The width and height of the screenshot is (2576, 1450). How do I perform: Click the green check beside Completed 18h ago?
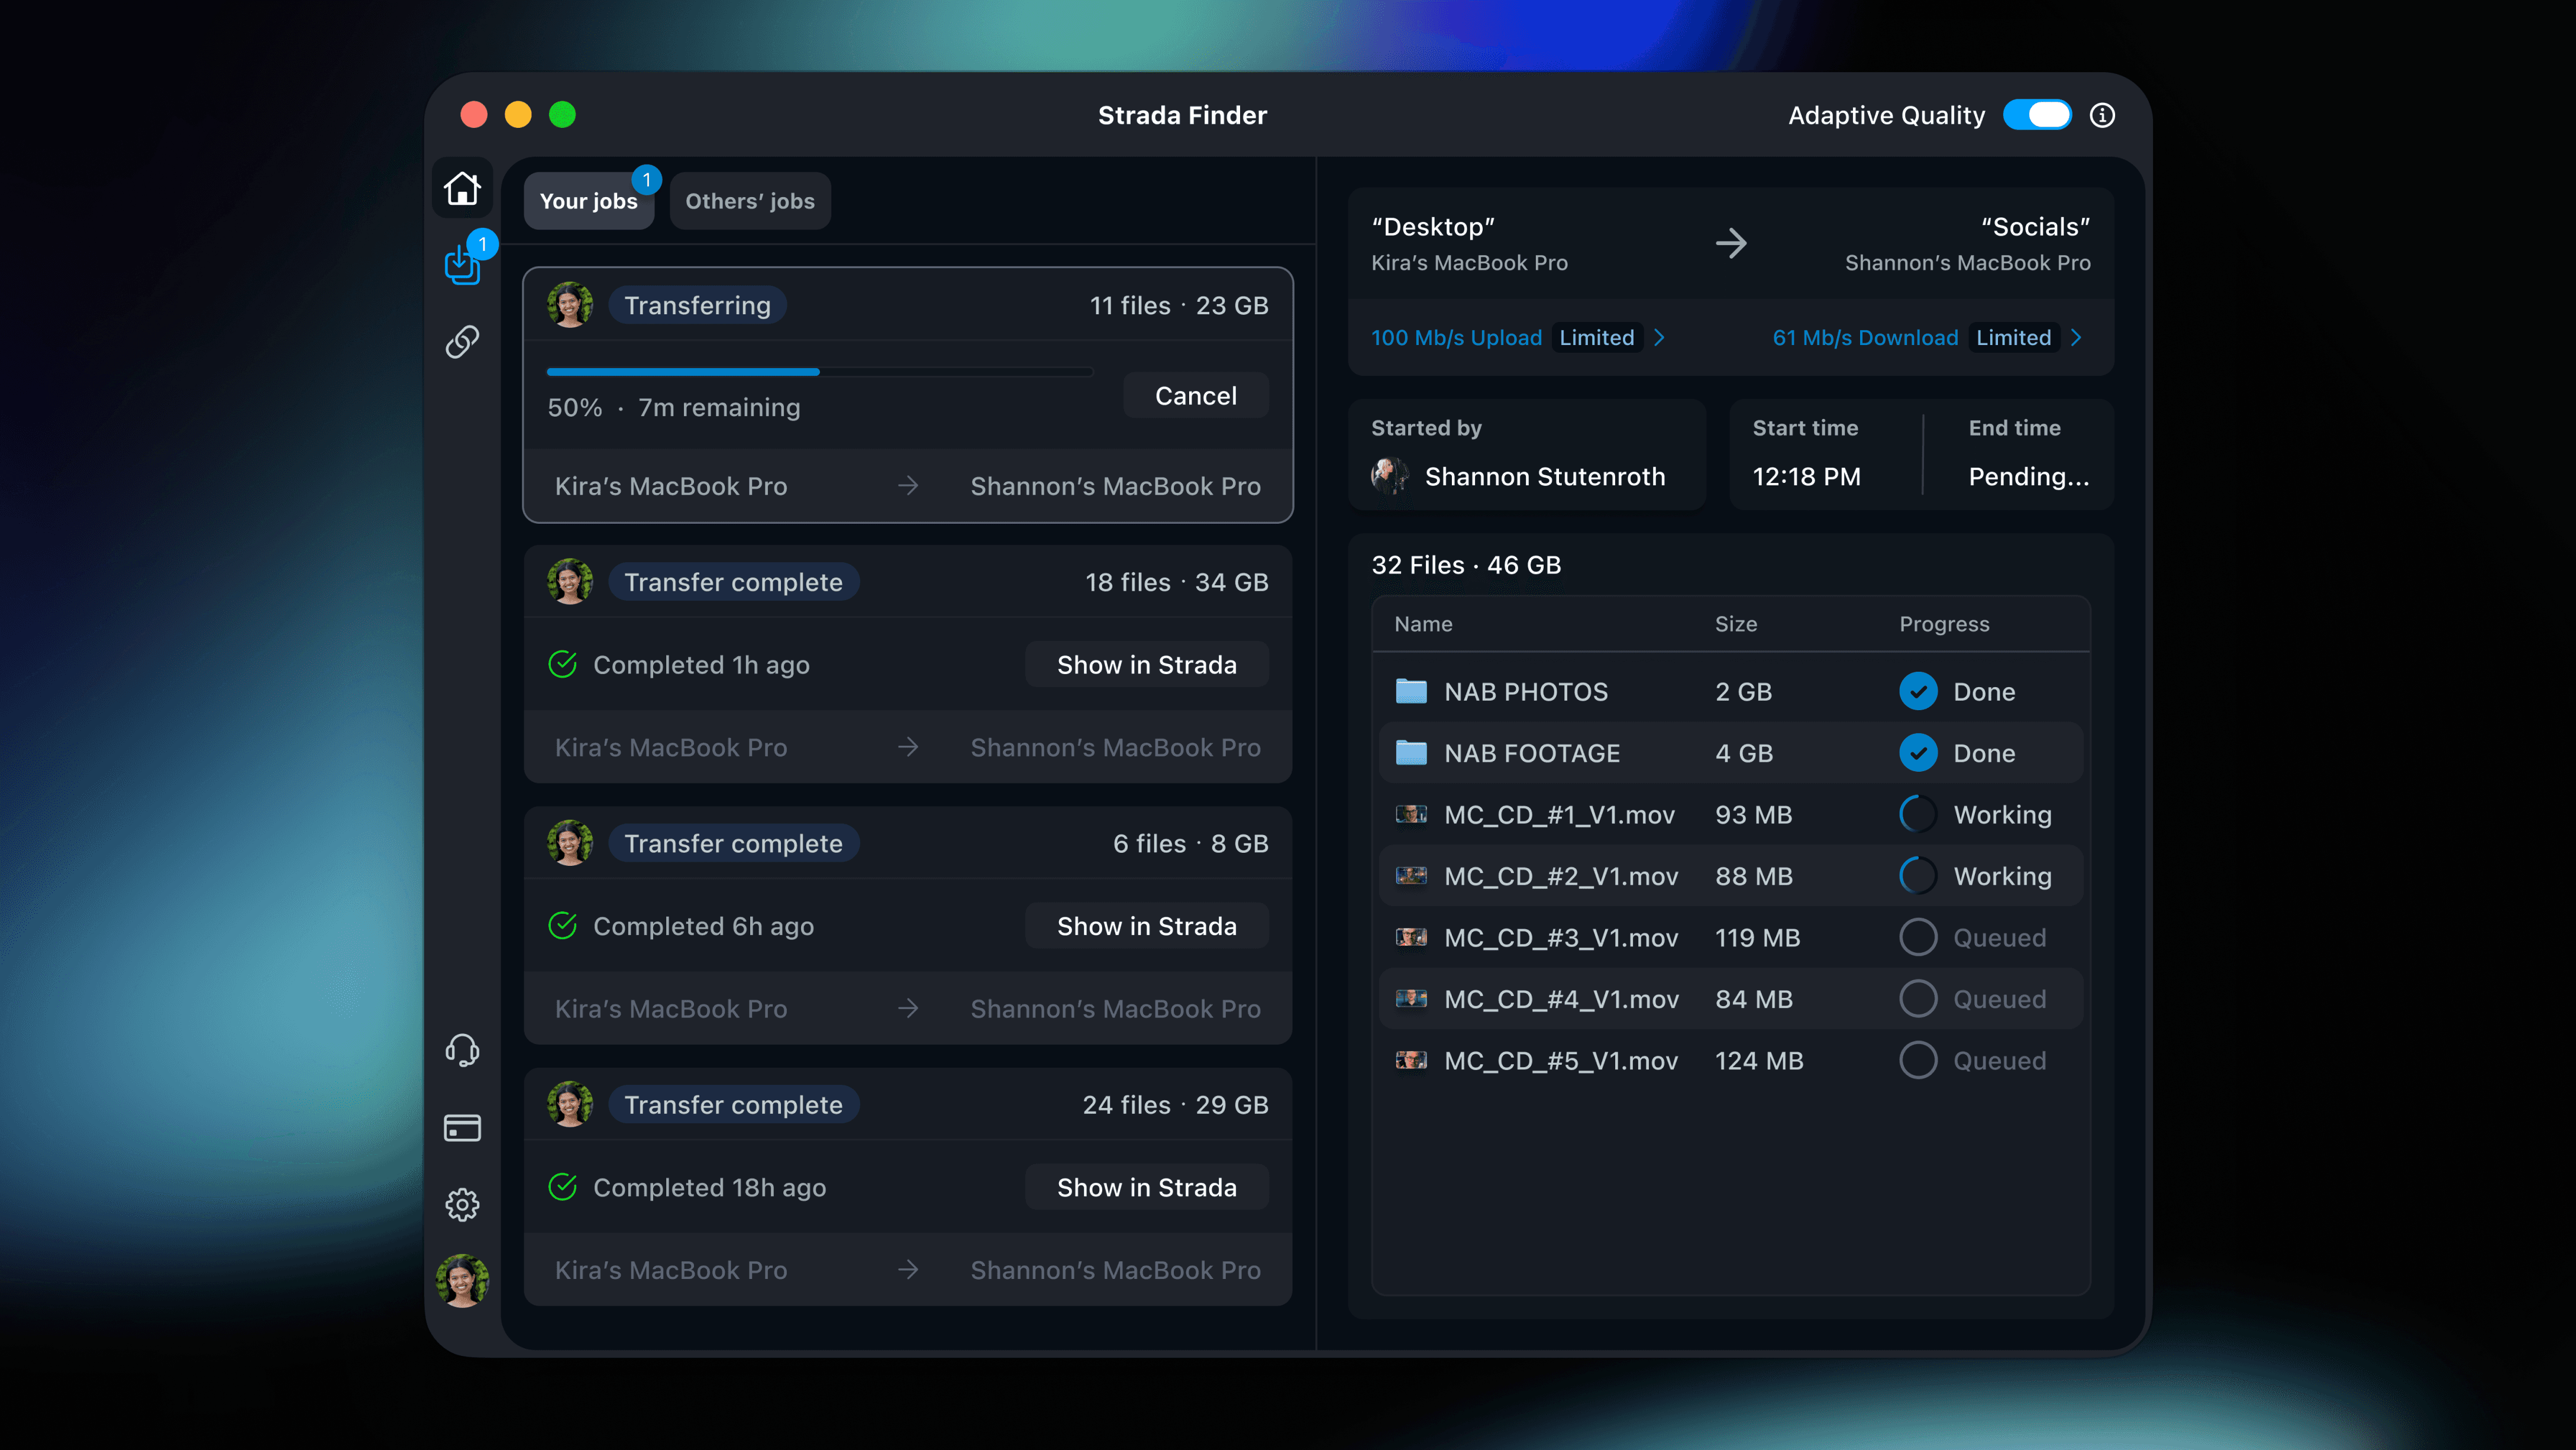tap(563, 1187)
